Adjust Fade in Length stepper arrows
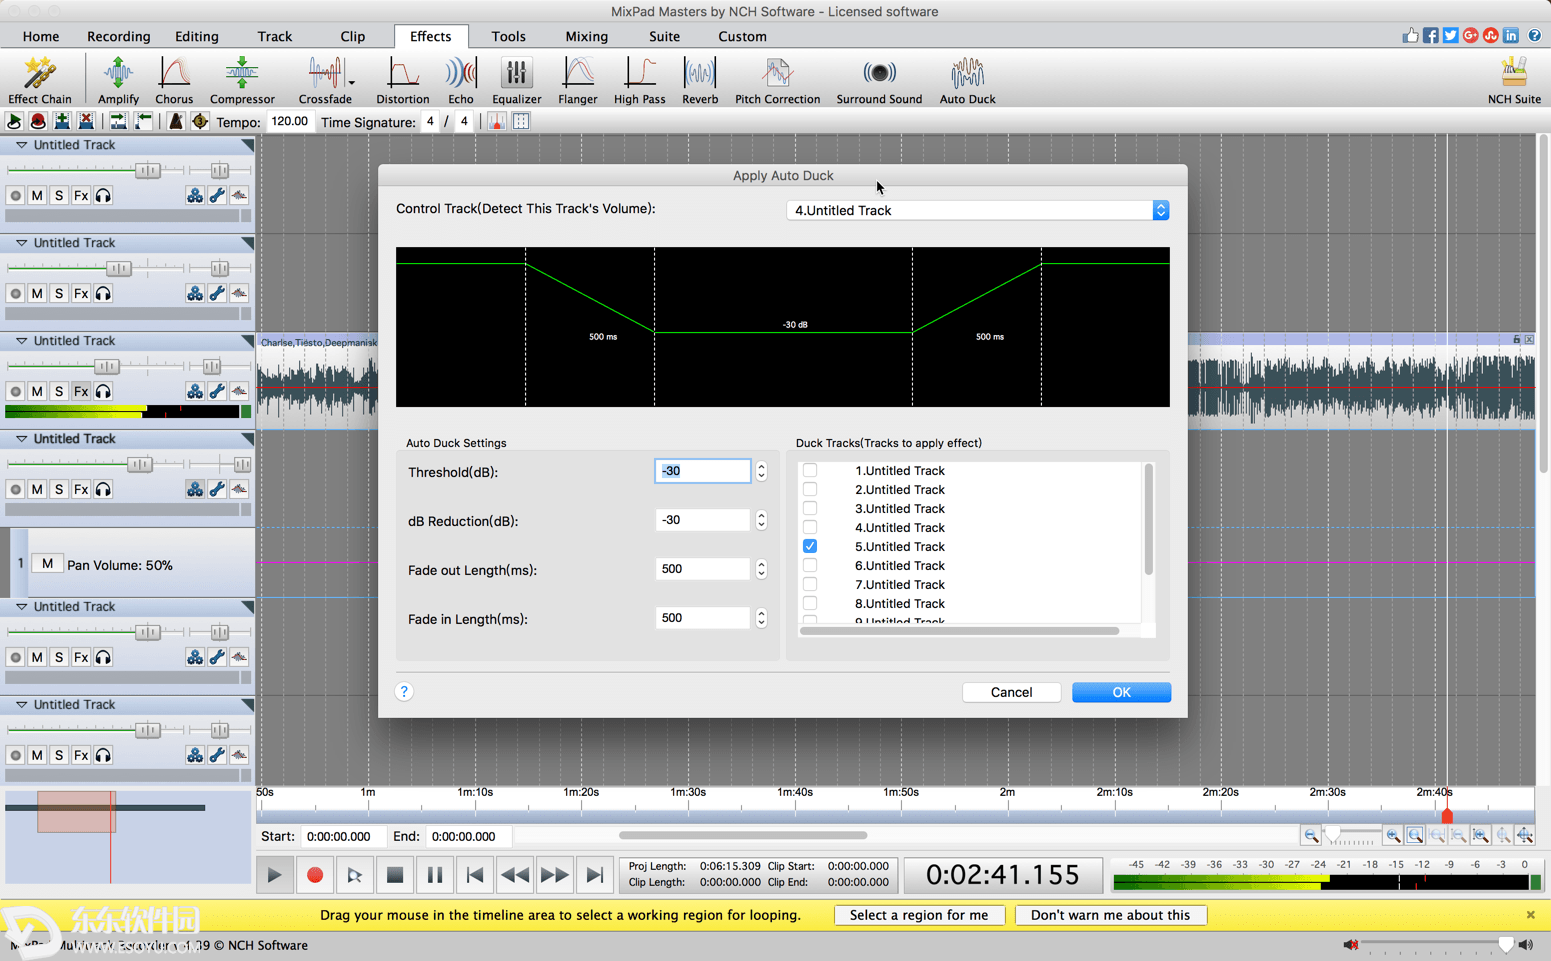The height and width of the screenshot is (961, 1551). pyautogui.click(x=762, y=618)
